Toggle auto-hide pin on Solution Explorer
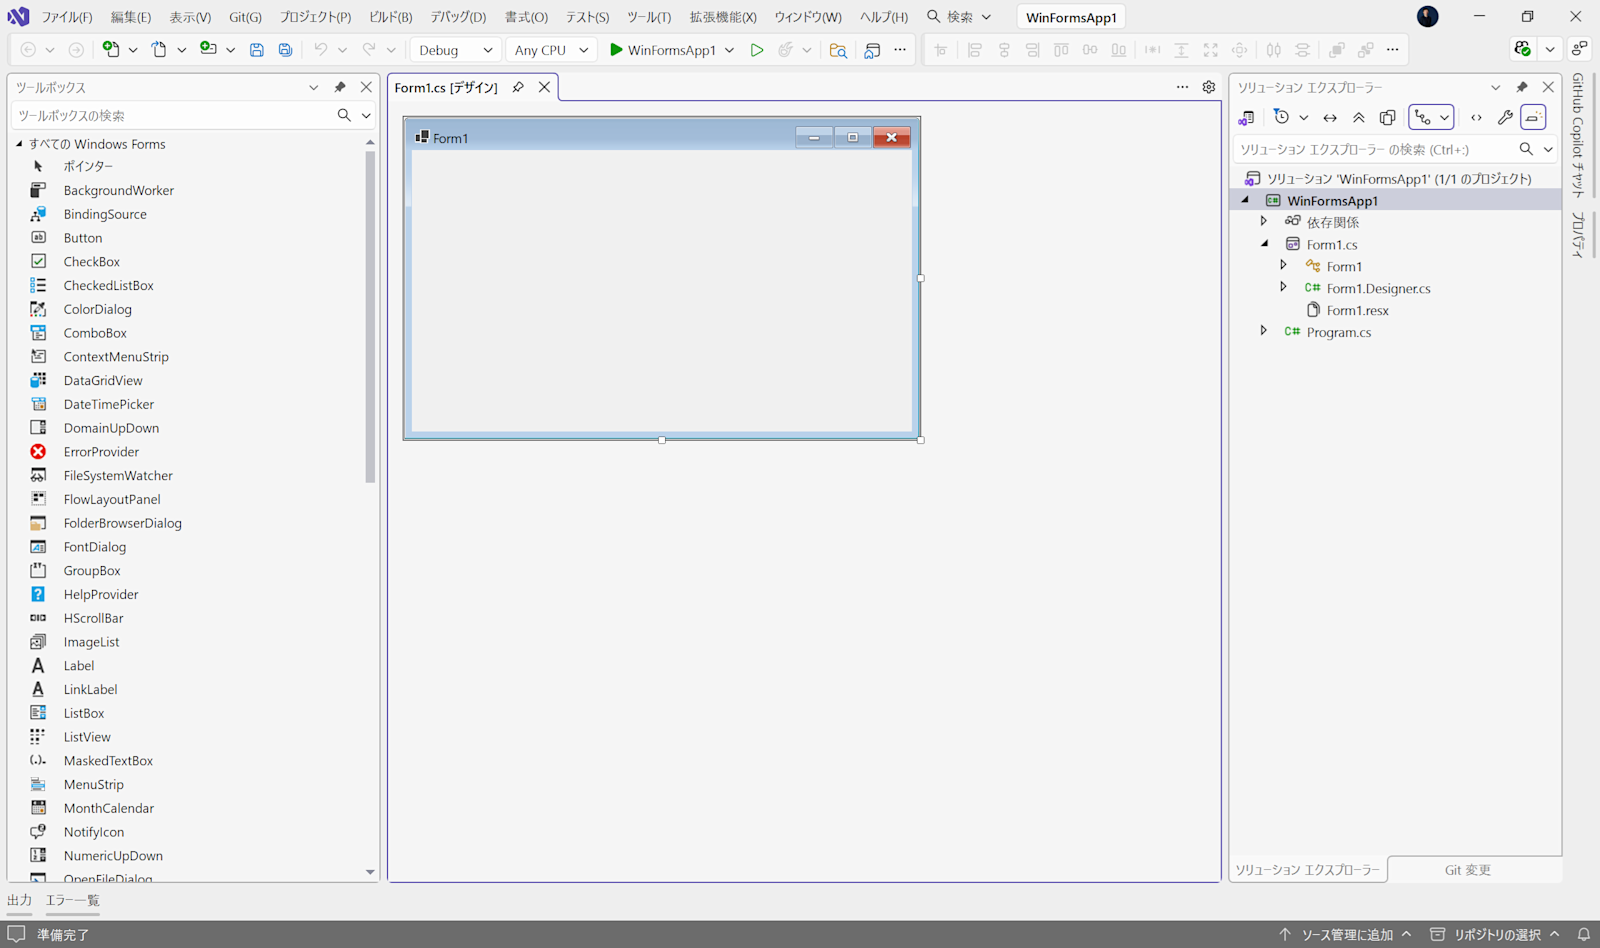The image size is (1600, 948). (1522, 87)
